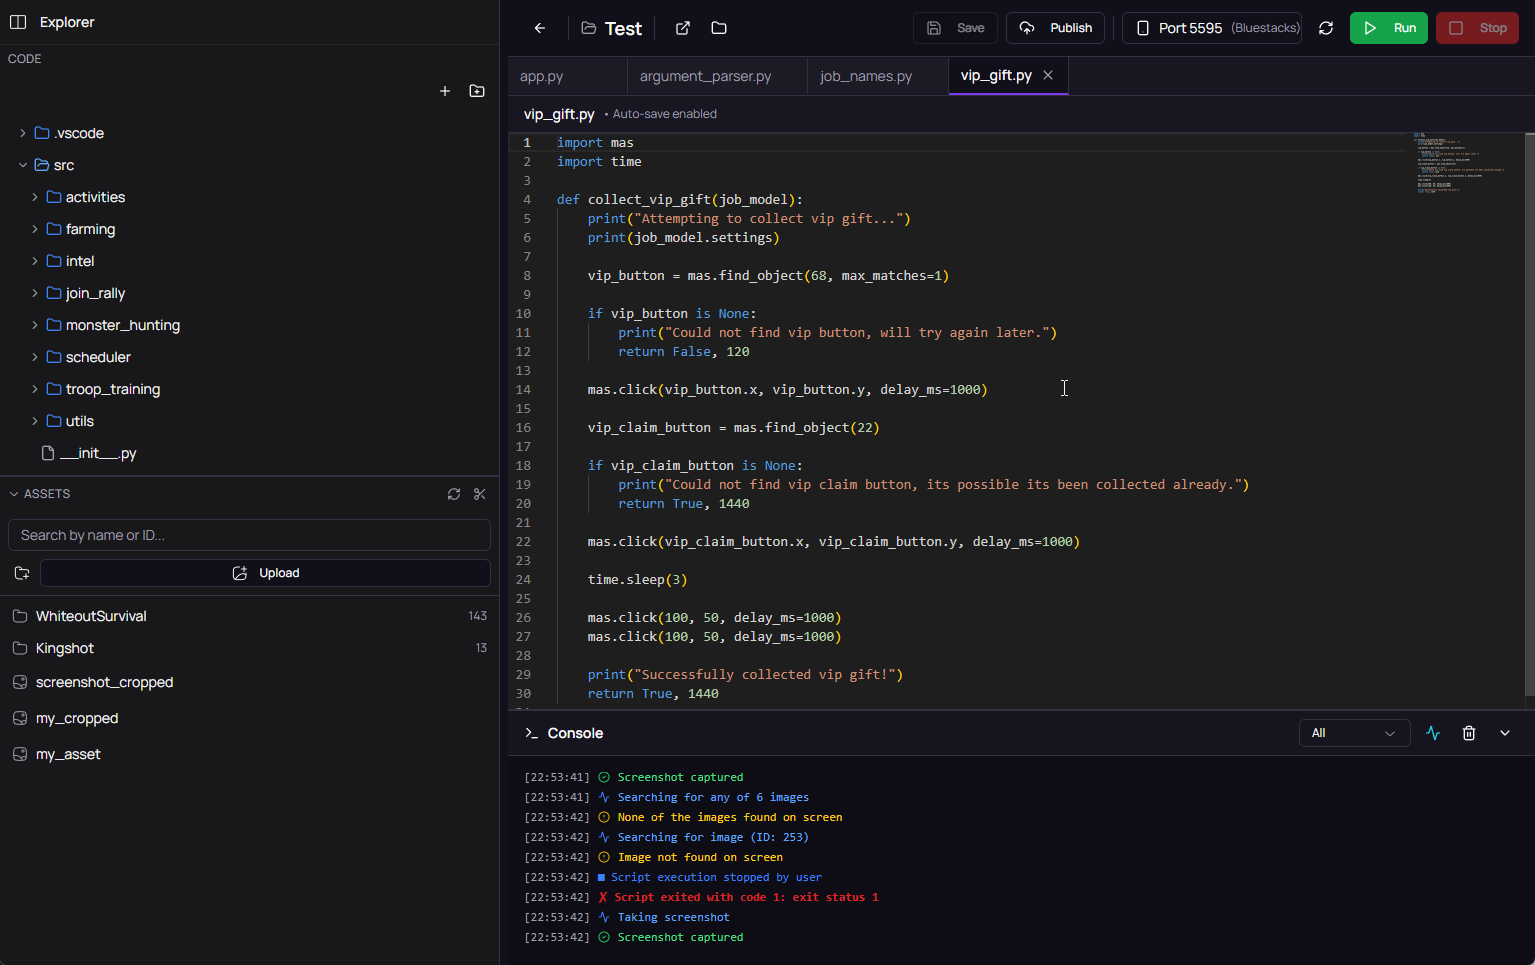This screenshot has height=965, width=1535.
Task: Click the Publish button
Action: 1056,28
